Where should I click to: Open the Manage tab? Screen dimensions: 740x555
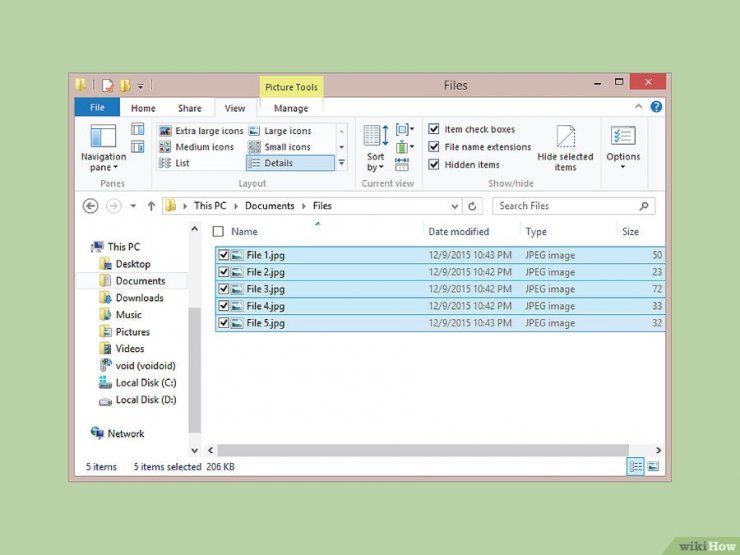[x=291, y=108]
